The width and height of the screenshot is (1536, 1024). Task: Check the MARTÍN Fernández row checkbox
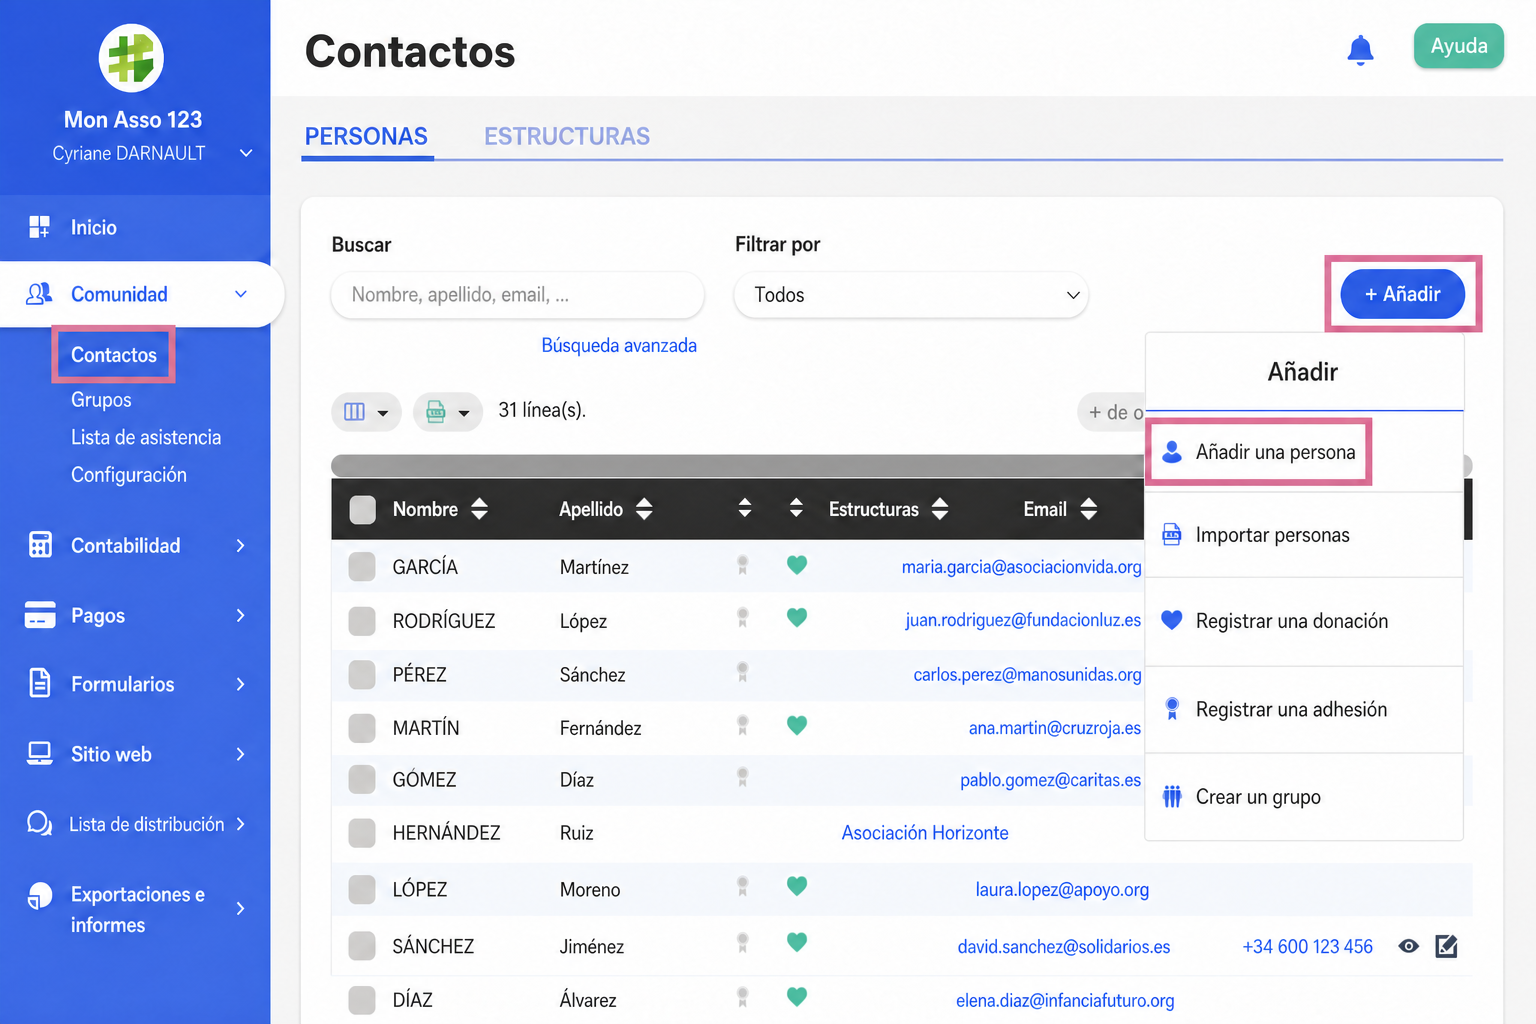(x=362, y=728)
